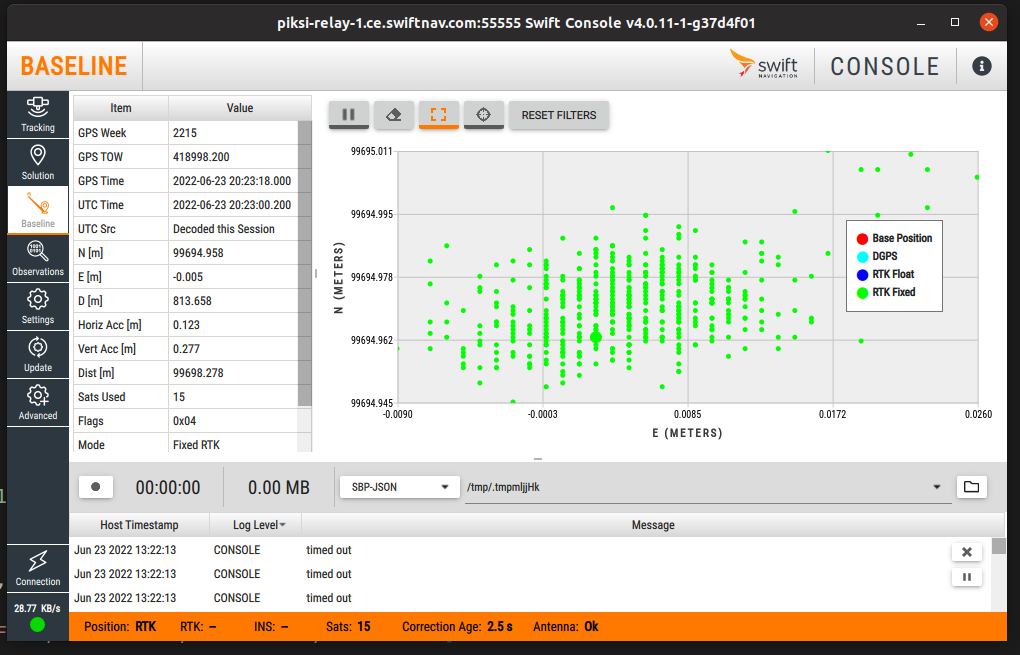Toggle zoom-all extents icon
The width and height of the screenshot is (1020, 655).
tap(438, 115)
